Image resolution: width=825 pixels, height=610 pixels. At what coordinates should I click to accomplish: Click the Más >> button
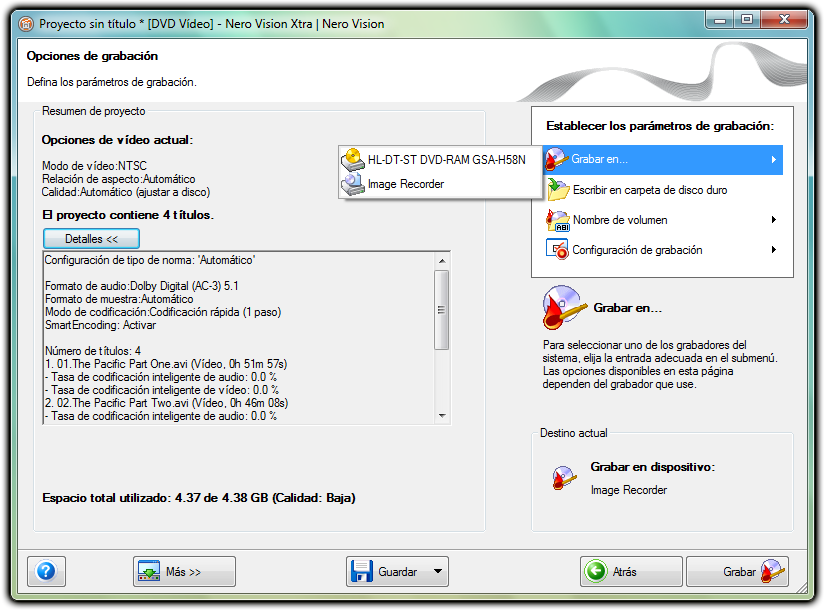click(184, 571)
